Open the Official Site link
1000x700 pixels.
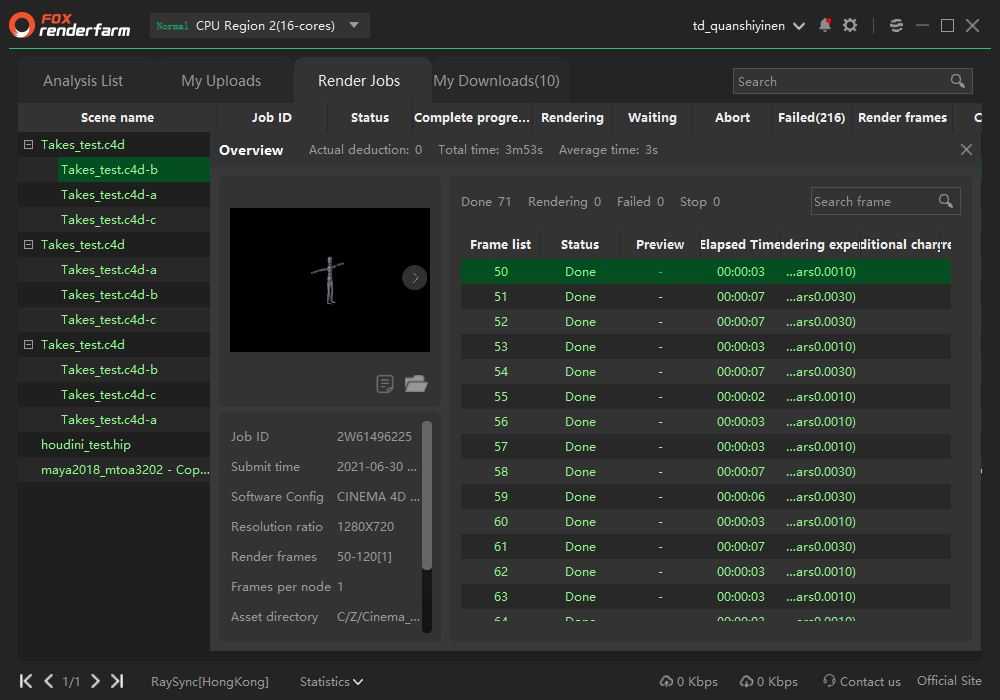coord(949,681)
